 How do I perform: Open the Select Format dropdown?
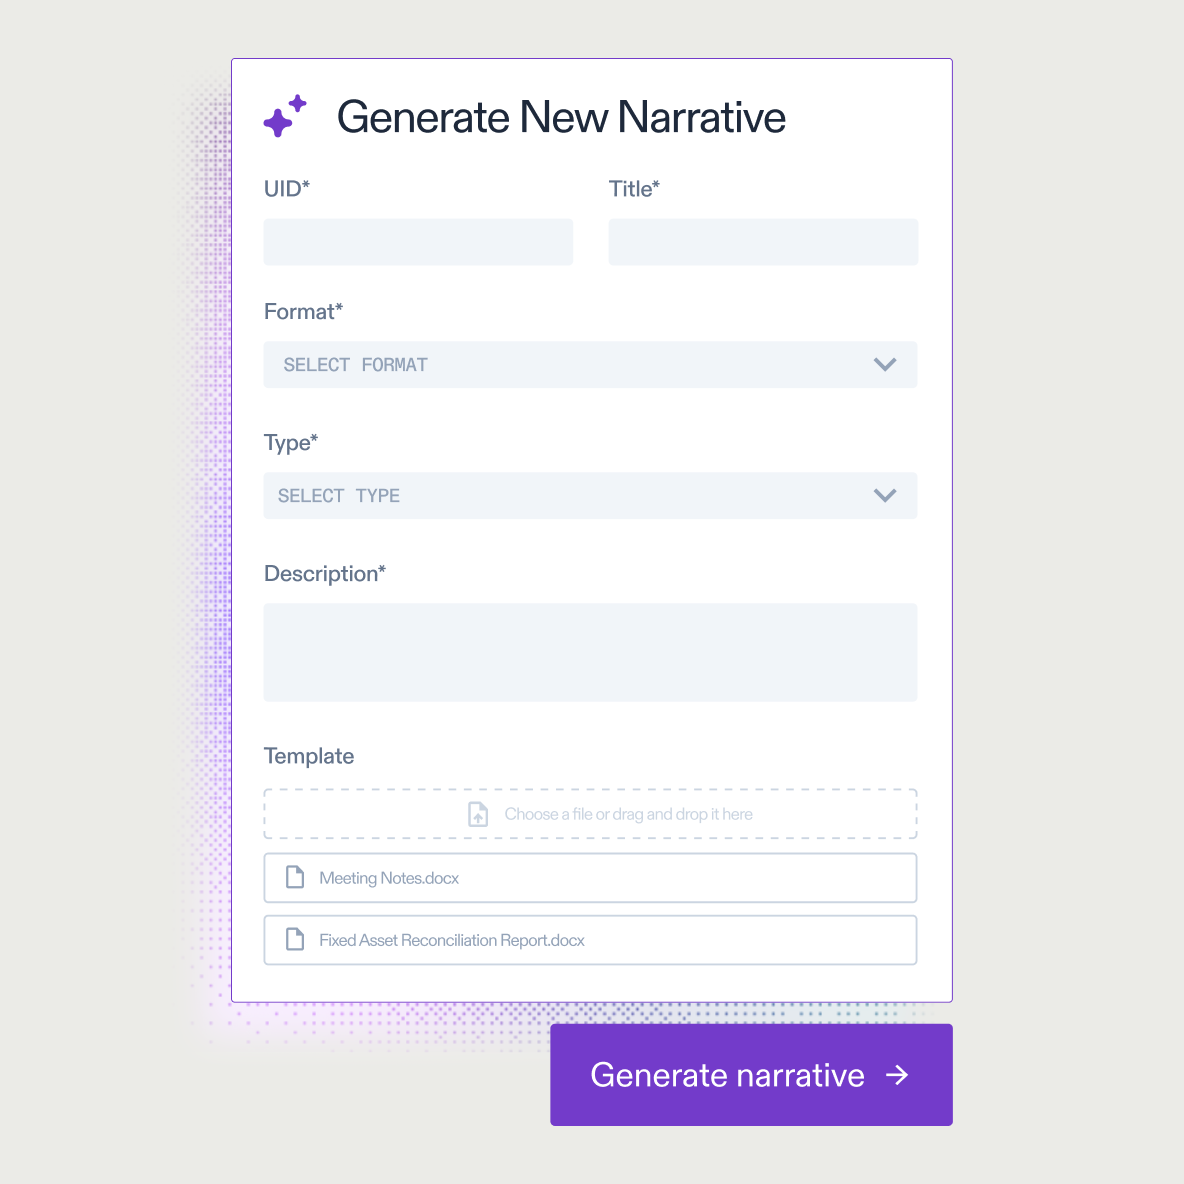point(590,364)
